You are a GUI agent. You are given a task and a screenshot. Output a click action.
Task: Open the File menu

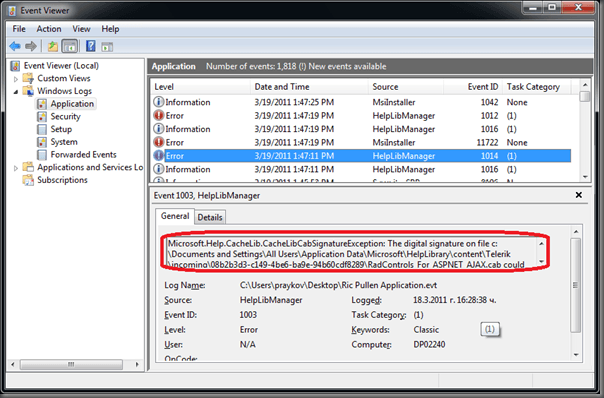(19, 29)
